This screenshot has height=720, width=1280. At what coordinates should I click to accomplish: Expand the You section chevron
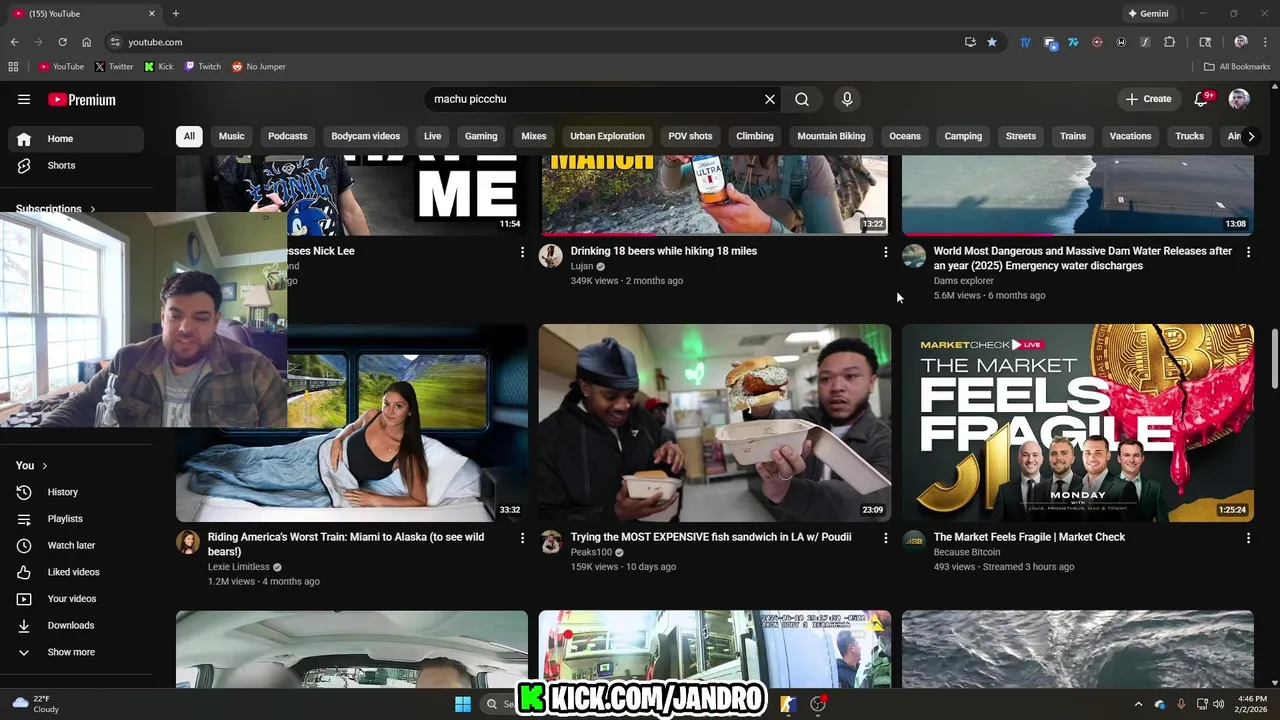pyautogui.click(x=44, y=466)
